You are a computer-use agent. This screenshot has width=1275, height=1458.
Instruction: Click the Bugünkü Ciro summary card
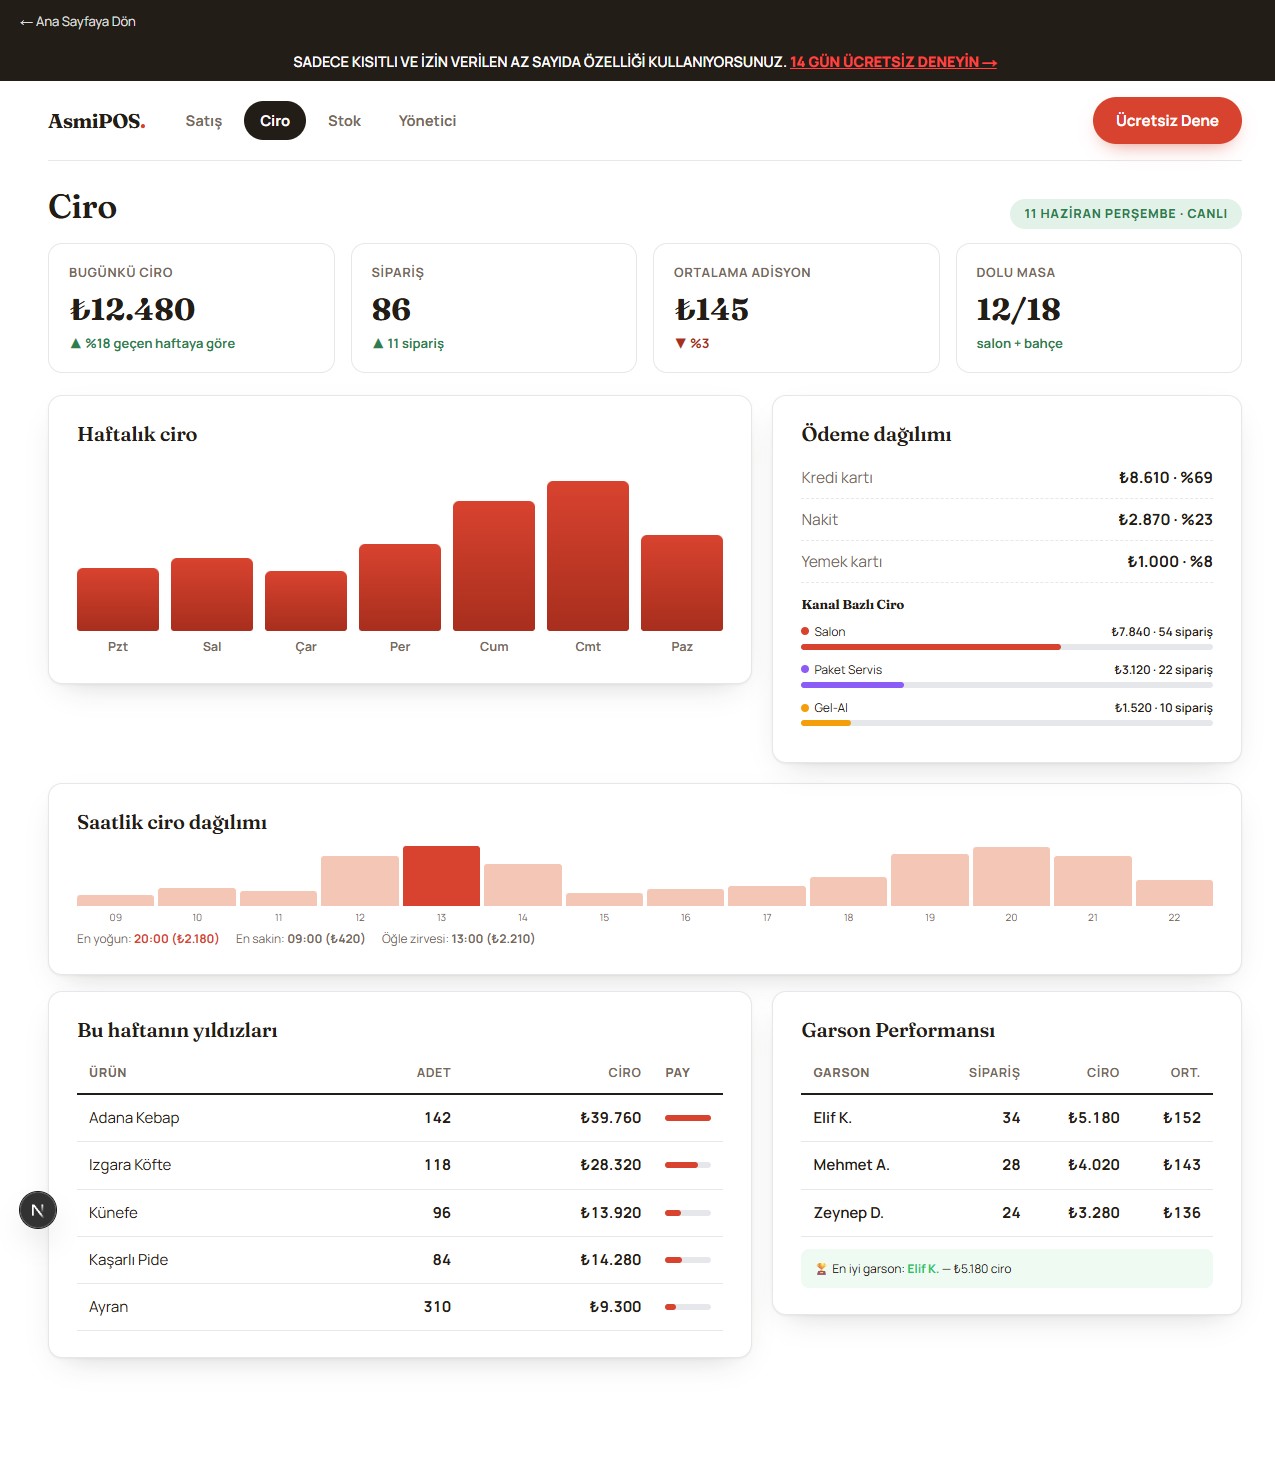(191, 308)
